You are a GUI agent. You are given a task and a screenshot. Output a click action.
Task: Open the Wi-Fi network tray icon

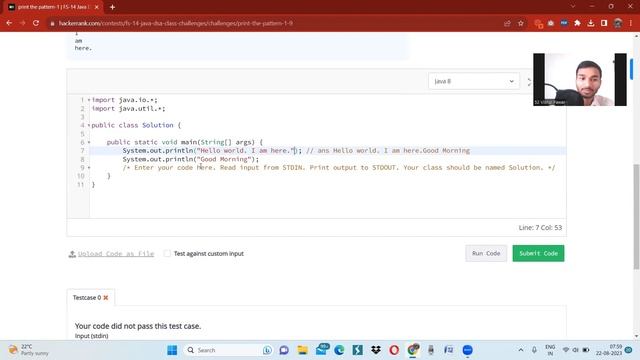click(566, 350)
